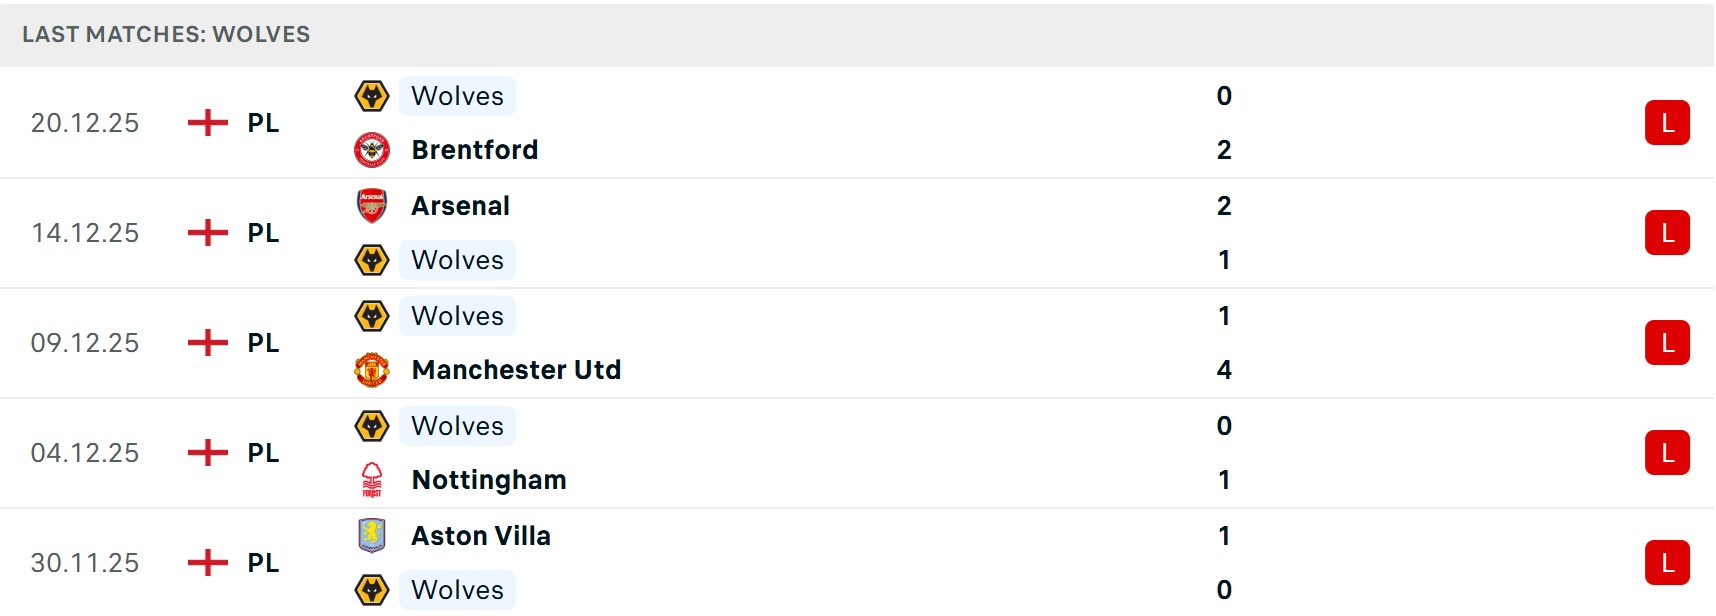Click the Arsenal club crest icon

click(372, 206)
